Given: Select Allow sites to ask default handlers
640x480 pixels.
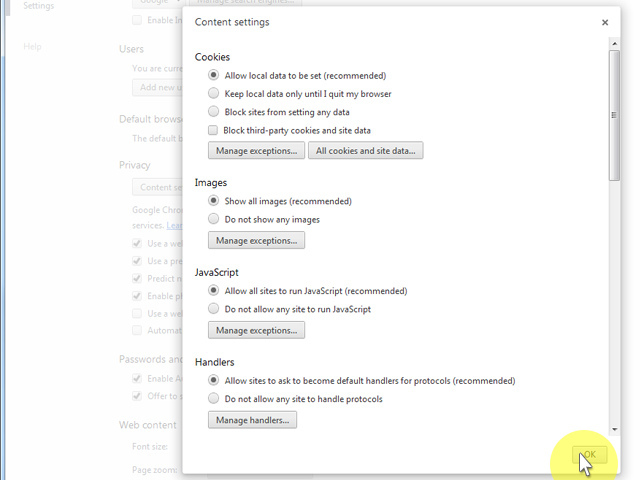Looking at the screenshot, I should (x=214, y=381).
